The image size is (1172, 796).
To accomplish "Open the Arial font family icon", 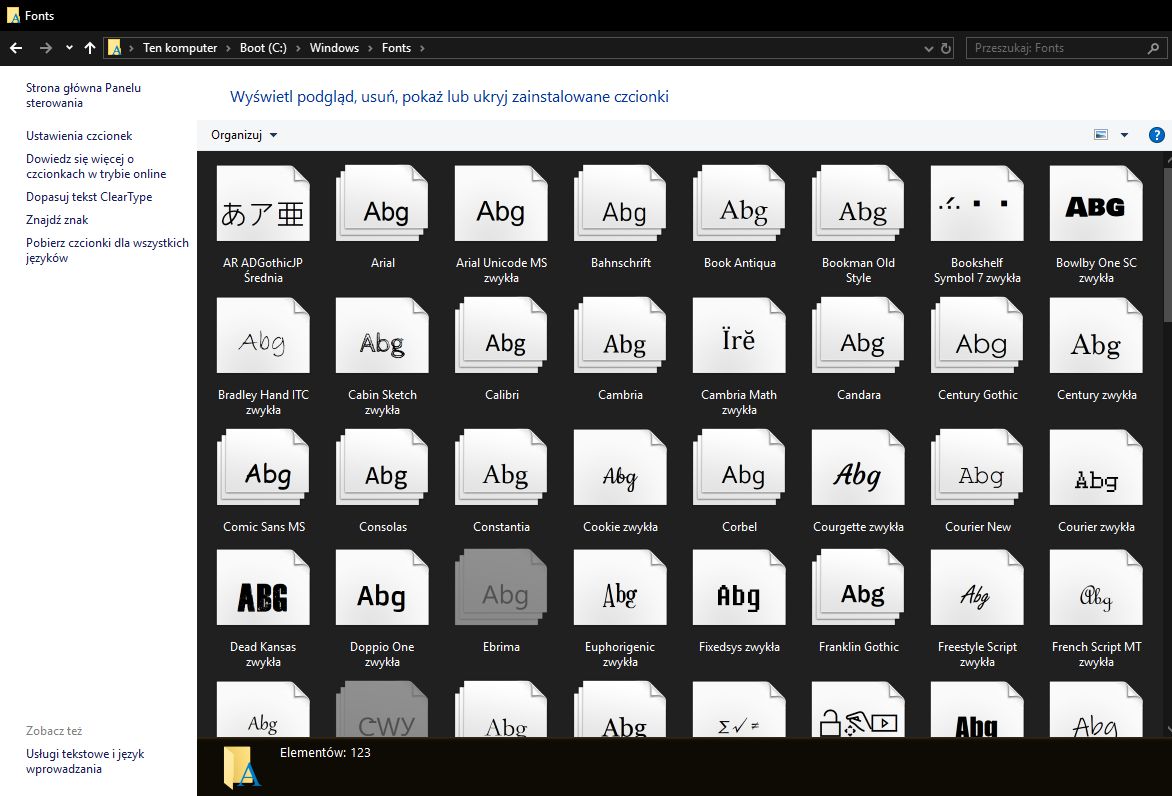I will coord(382,206).
